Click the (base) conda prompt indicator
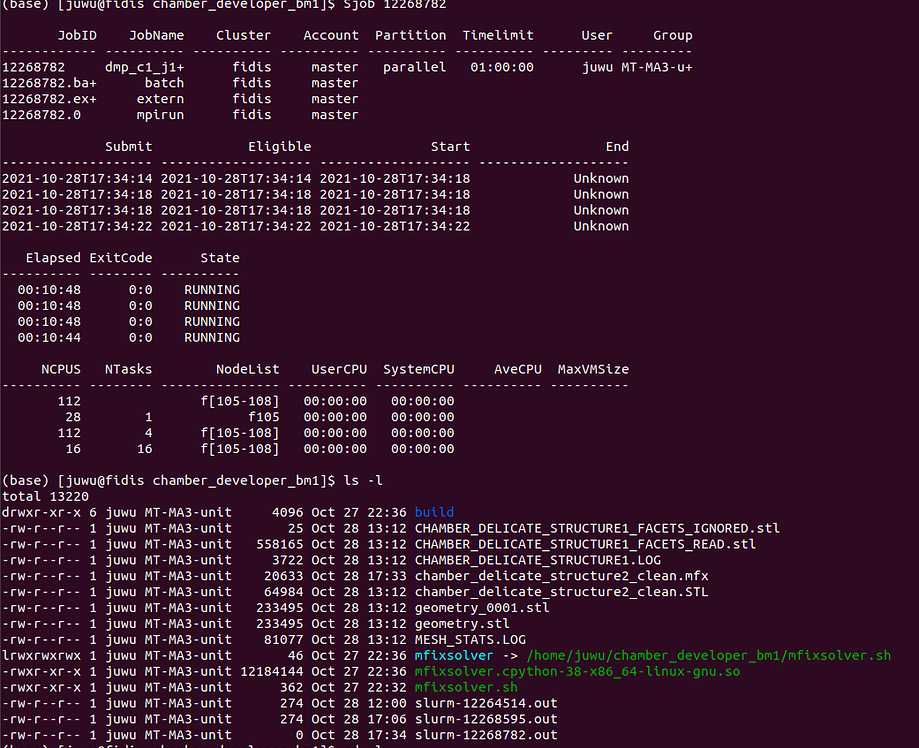Image resolution: width=919 pixels, height=748 pixels. [23, 479]
